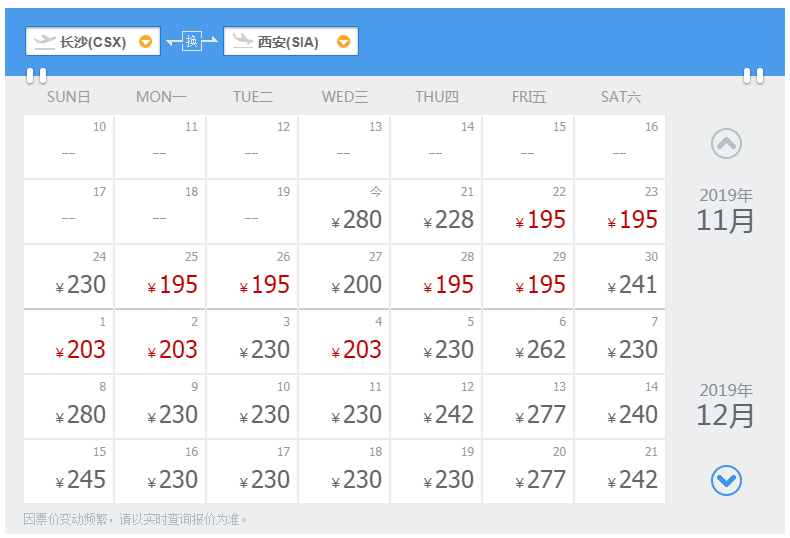790x538 pixels.
Task: Select today's fare cell marked 今 ¥280
Action: click(x=344, y=211)
